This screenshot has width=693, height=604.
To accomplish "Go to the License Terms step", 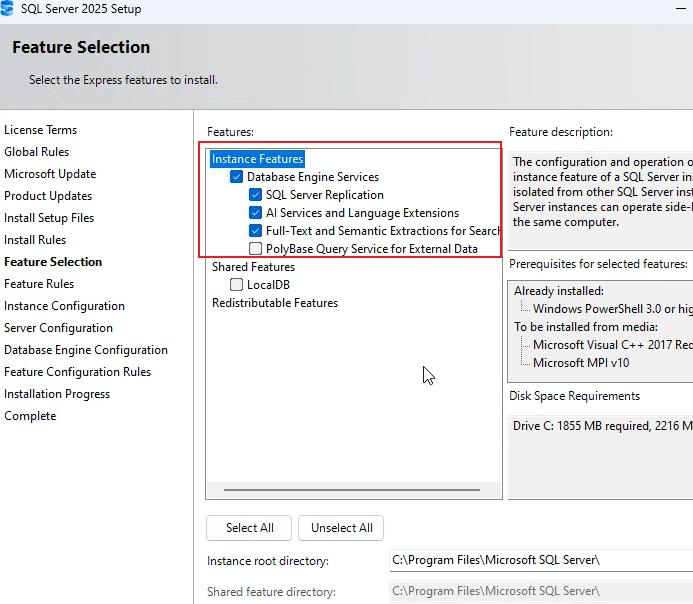I will point(40,130).
